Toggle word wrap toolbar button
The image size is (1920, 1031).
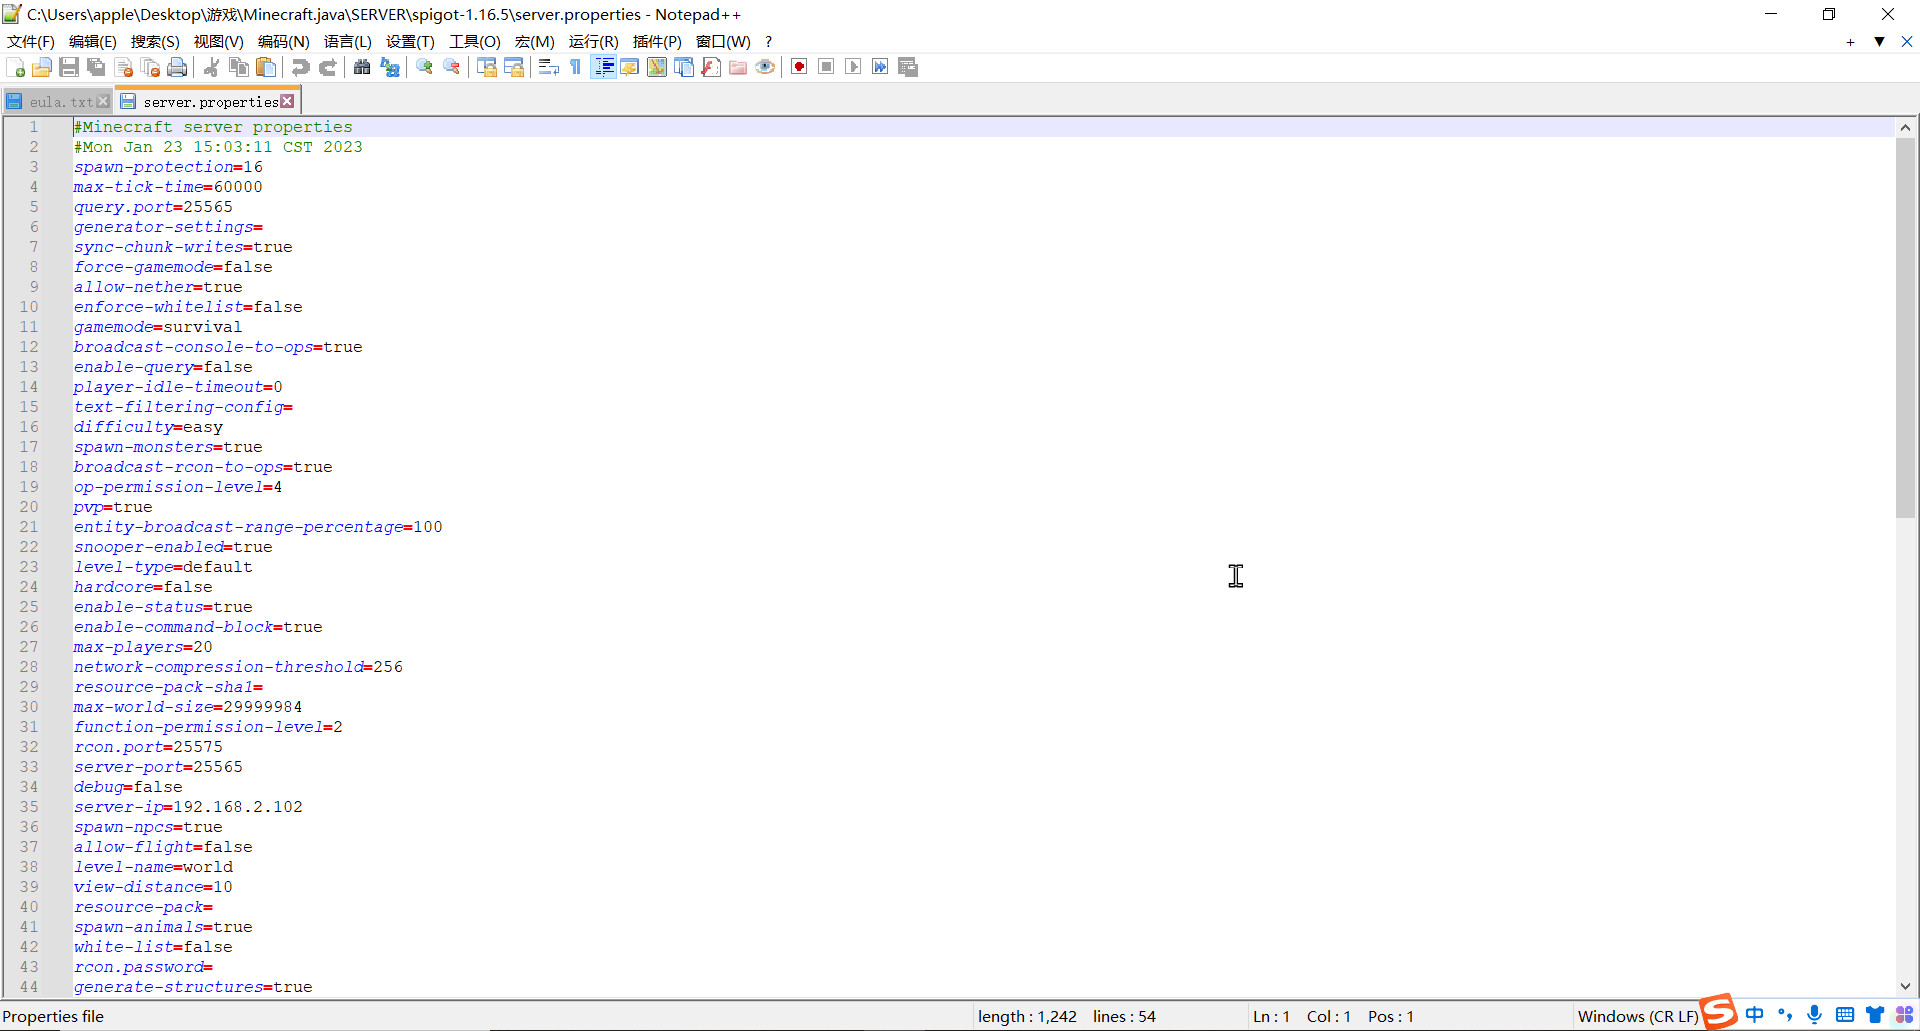click(548, 67)
